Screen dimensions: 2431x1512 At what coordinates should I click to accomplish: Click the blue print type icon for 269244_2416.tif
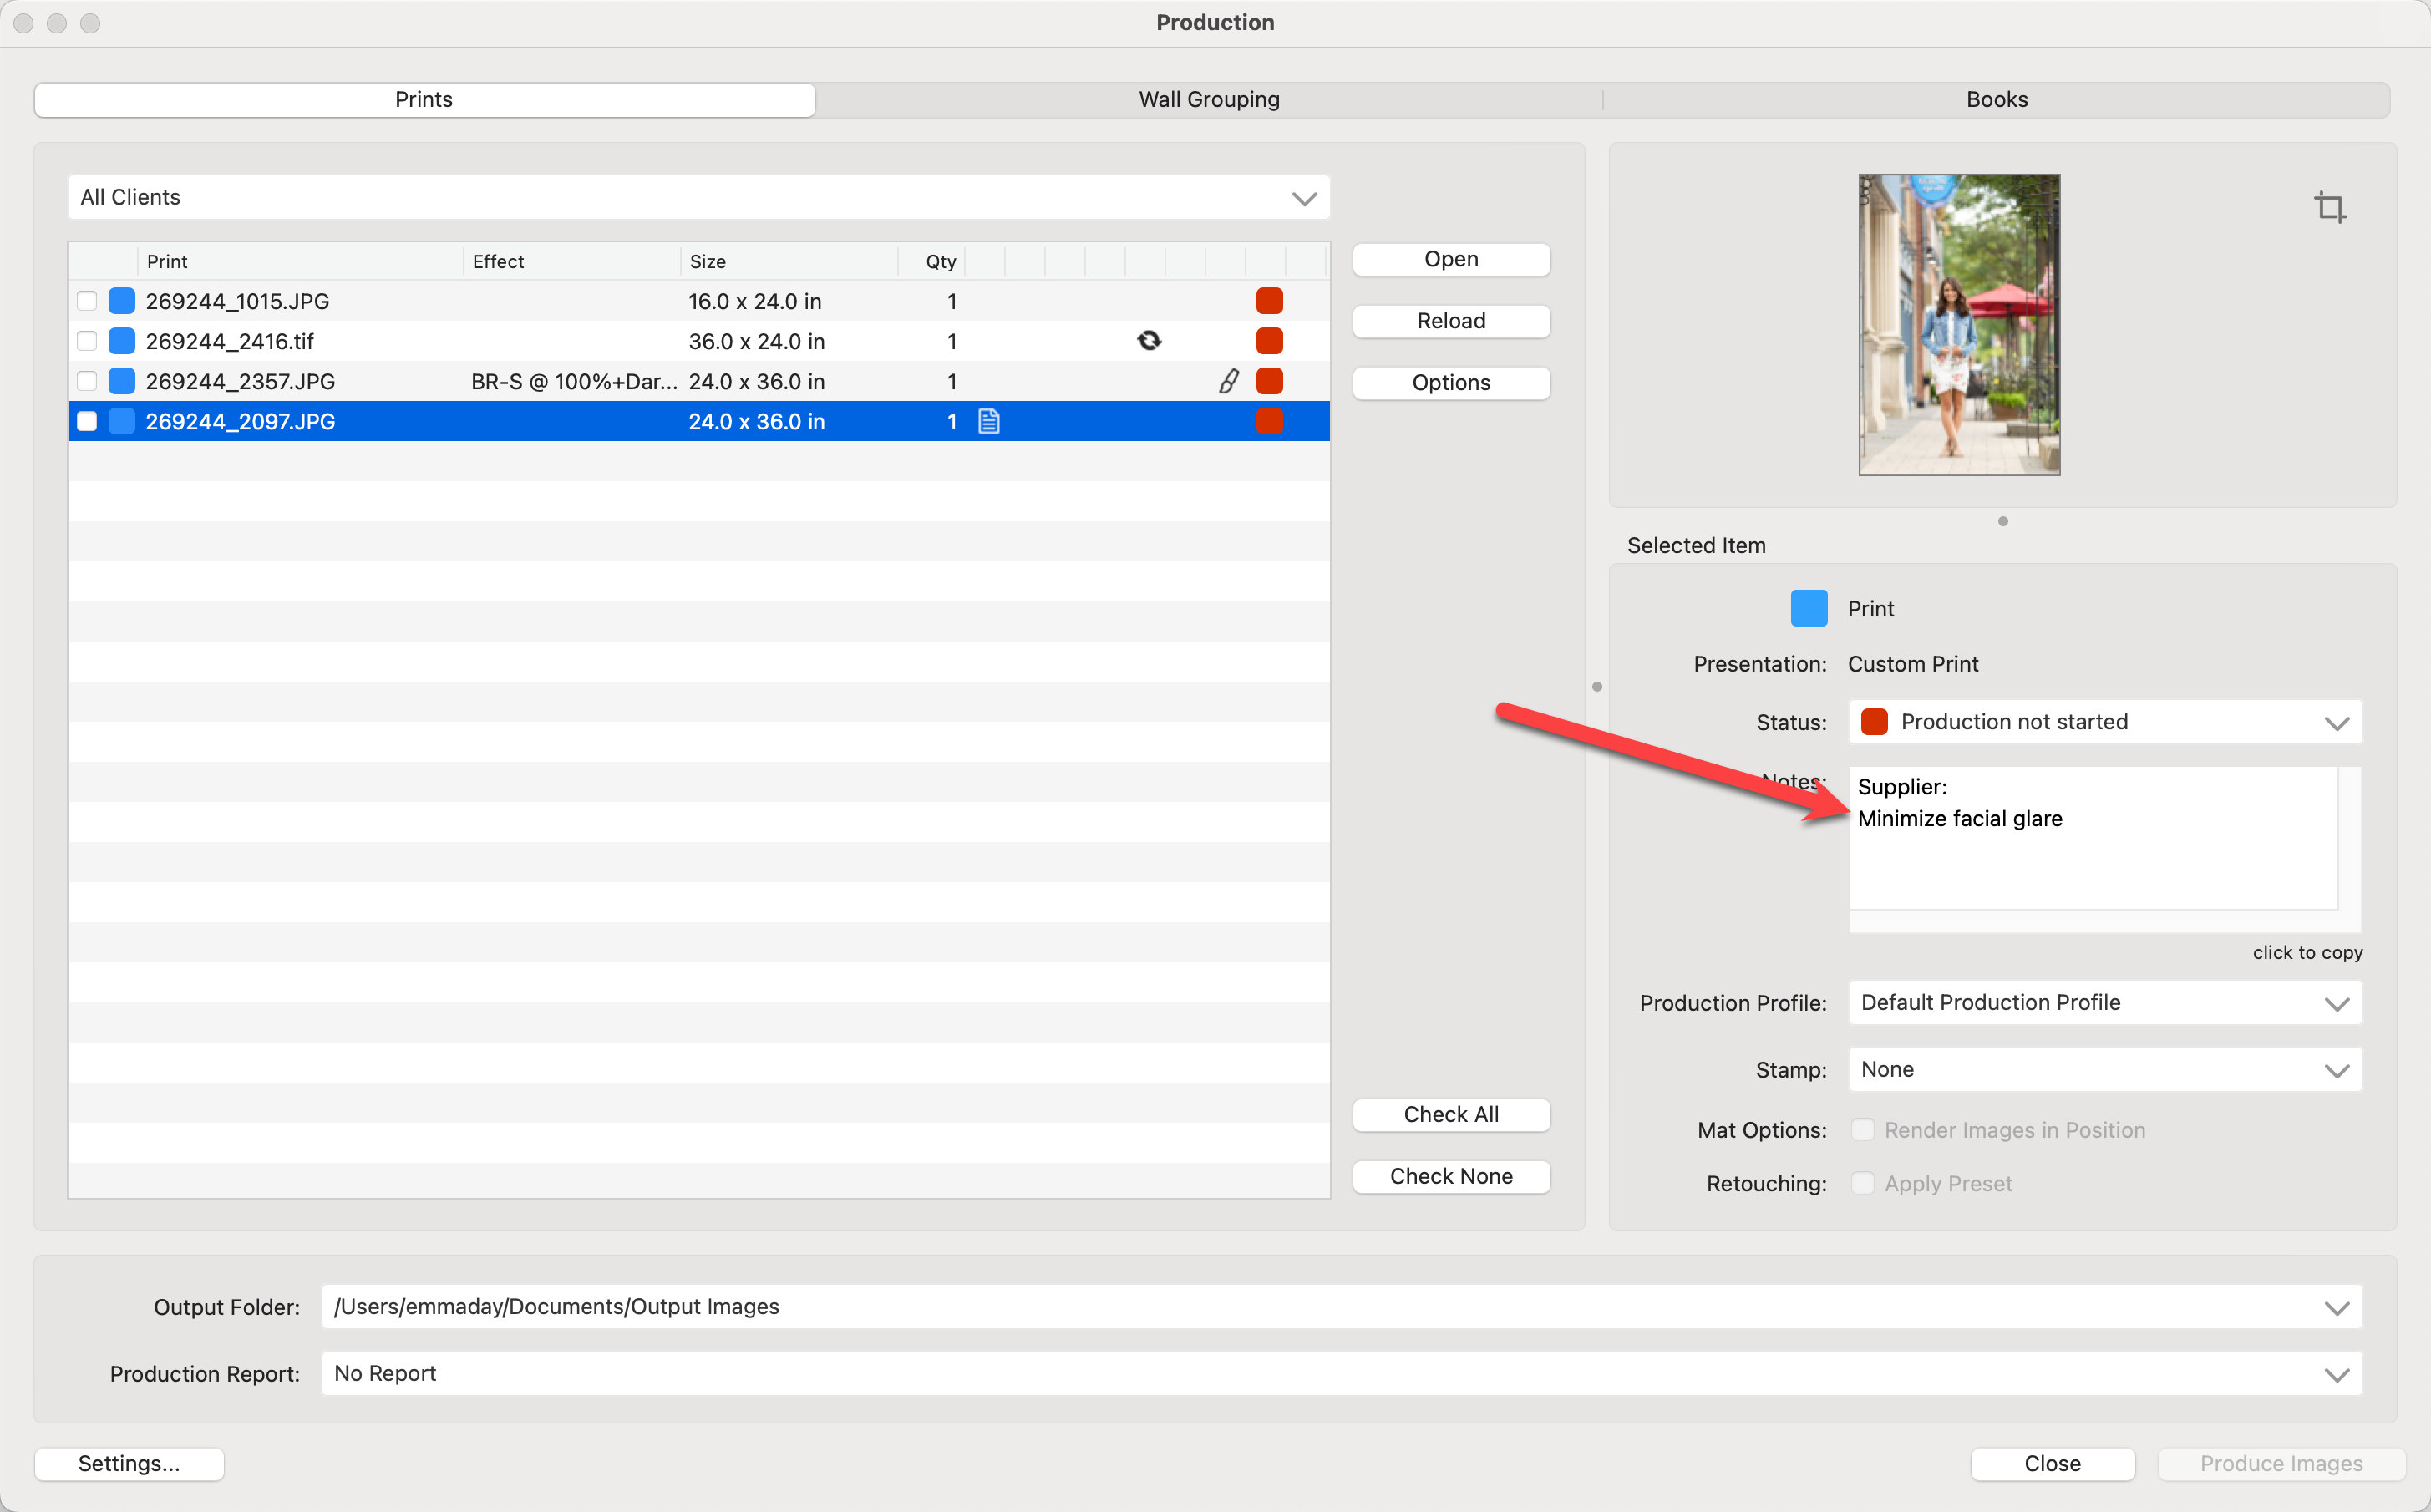(122, 341)
